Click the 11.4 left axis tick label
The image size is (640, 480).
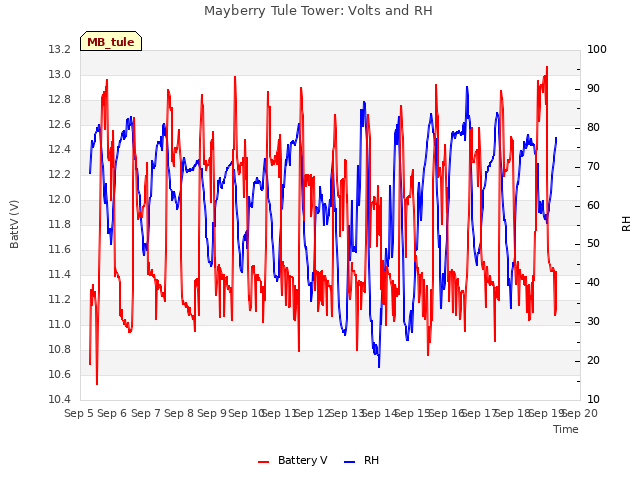pyautogui.click(x=60, y=274)
